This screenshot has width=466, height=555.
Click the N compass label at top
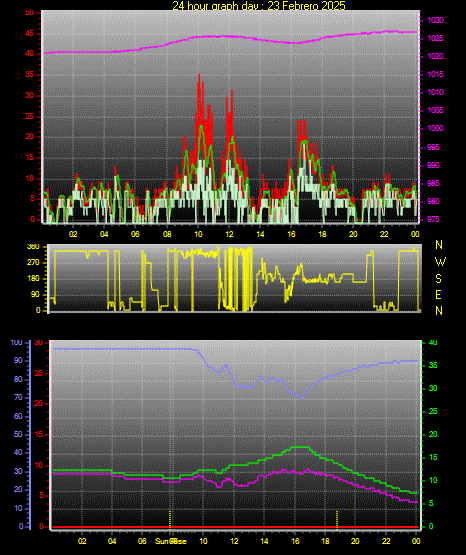point(439,245)
